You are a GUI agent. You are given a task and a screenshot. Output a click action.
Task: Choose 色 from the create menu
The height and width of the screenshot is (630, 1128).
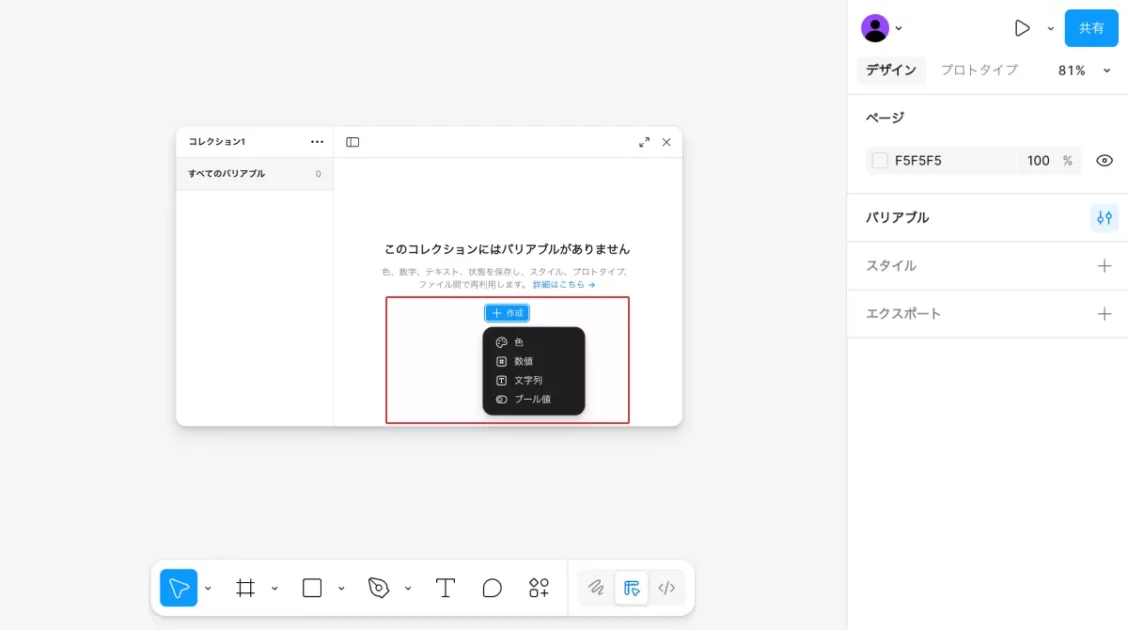coord(519,342)
